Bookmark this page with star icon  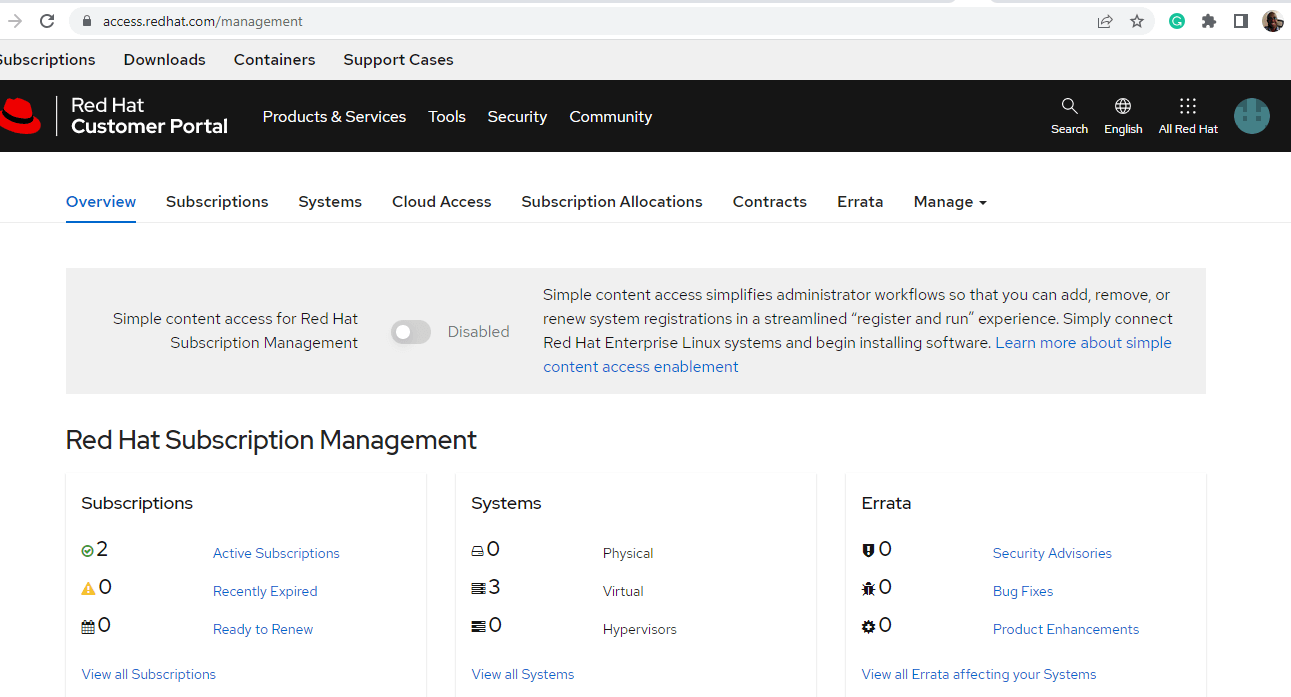(x=1137, y=21)
